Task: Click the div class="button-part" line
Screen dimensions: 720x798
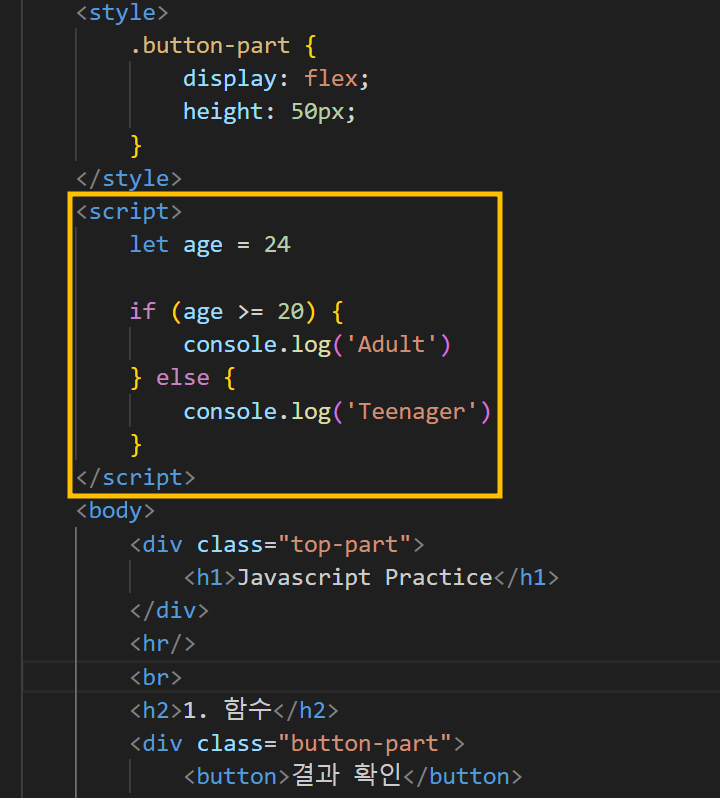Action: click(x=297, y=744)
